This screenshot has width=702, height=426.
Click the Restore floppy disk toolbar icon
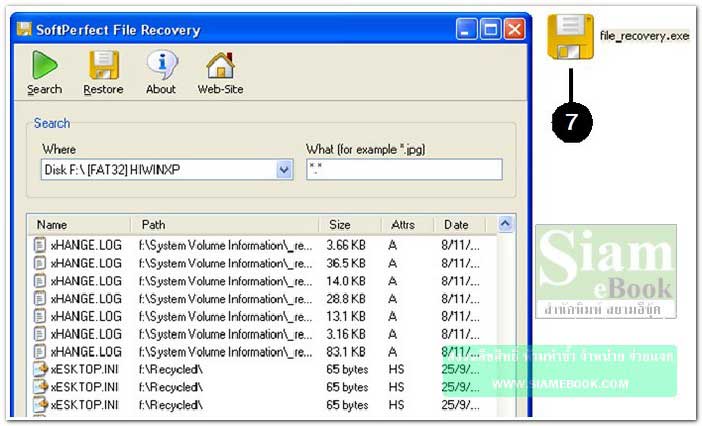click(103, 65)
